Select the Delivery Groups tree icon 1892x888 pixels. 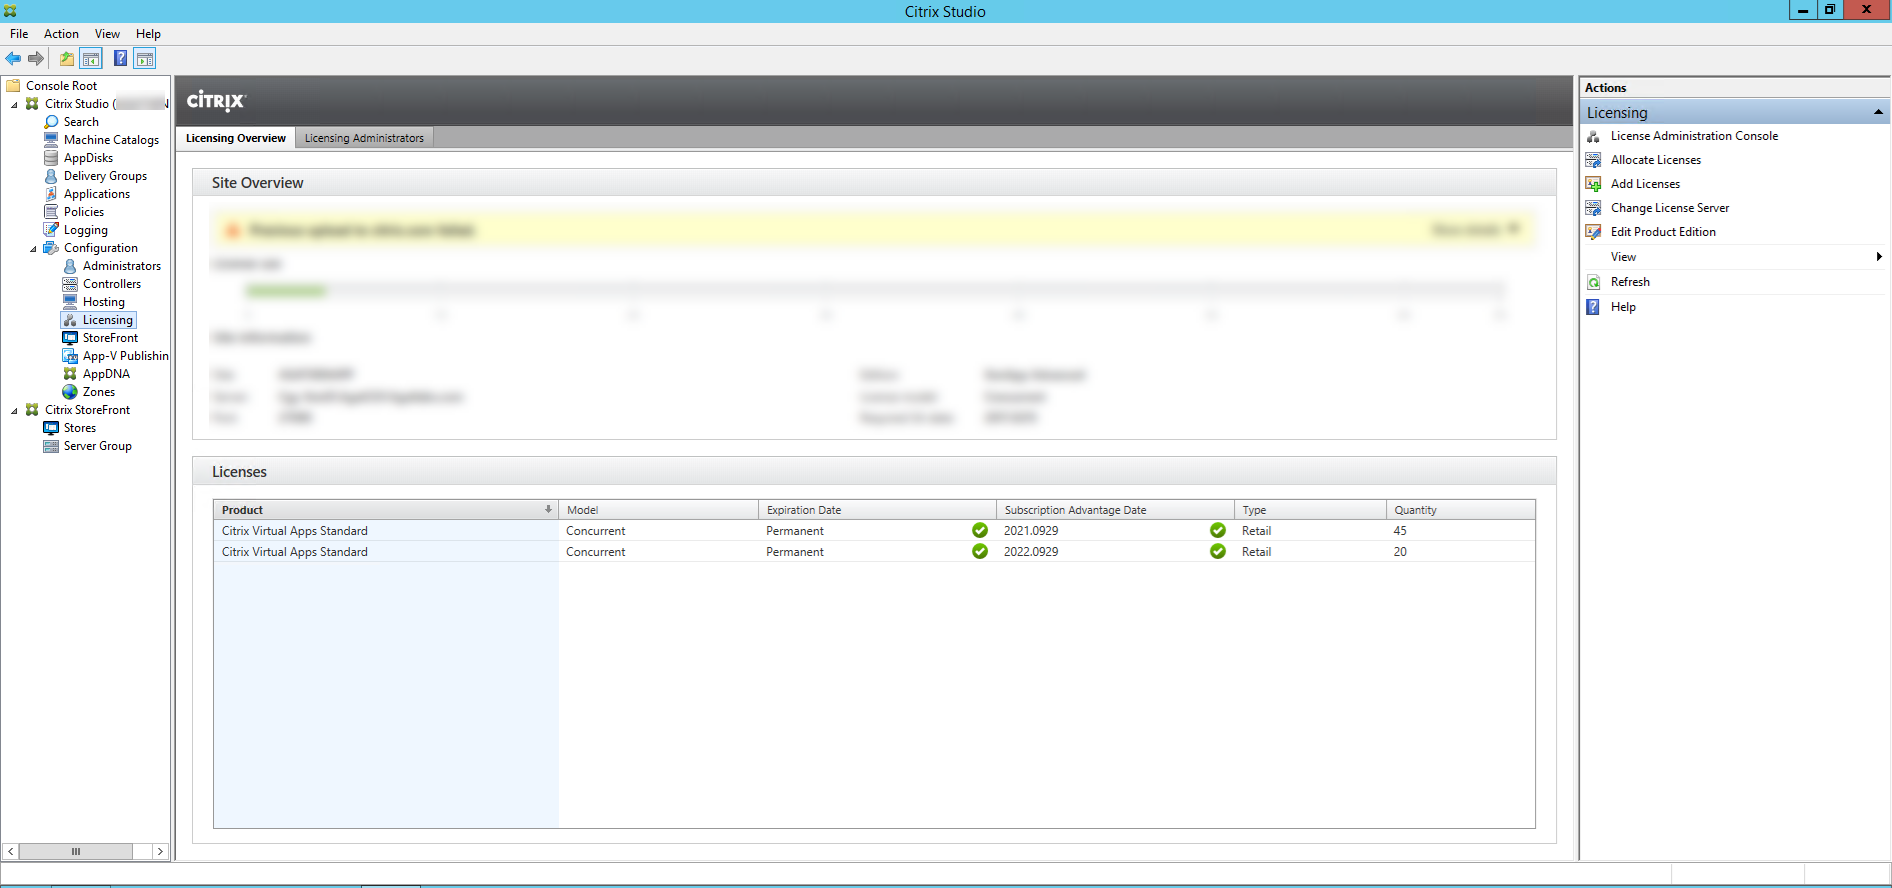pyautogui.click(x=52, y=176)
